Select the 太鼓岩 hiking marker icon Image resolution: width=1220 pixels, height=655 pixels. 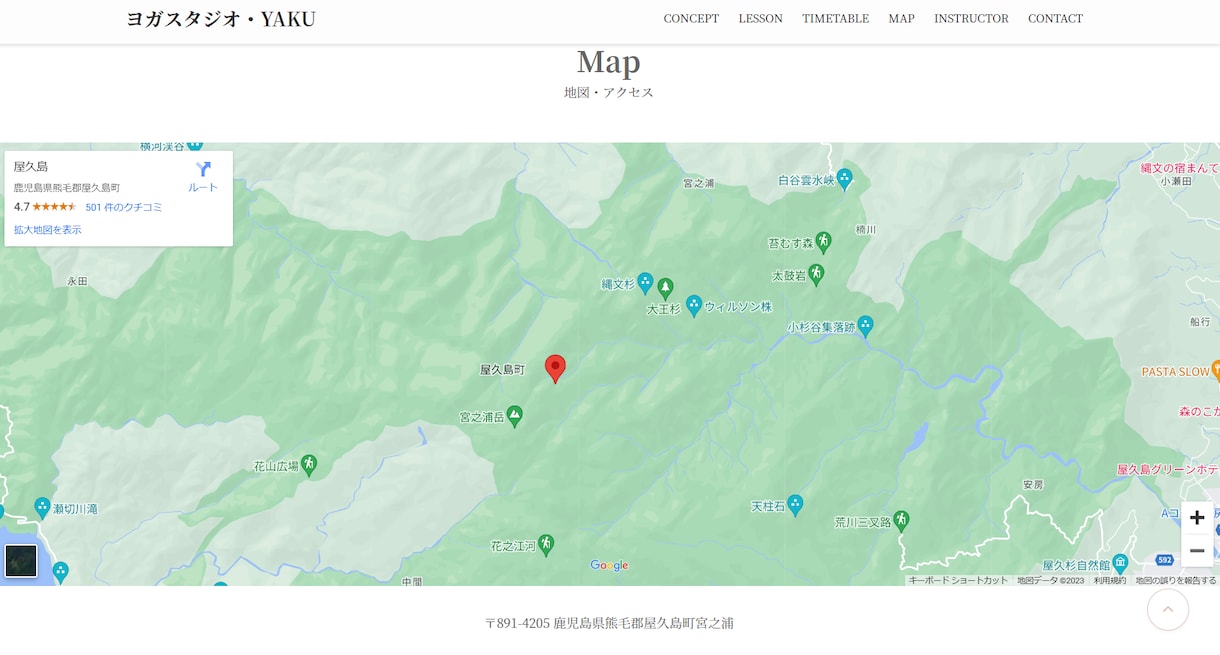pos(816,273)
